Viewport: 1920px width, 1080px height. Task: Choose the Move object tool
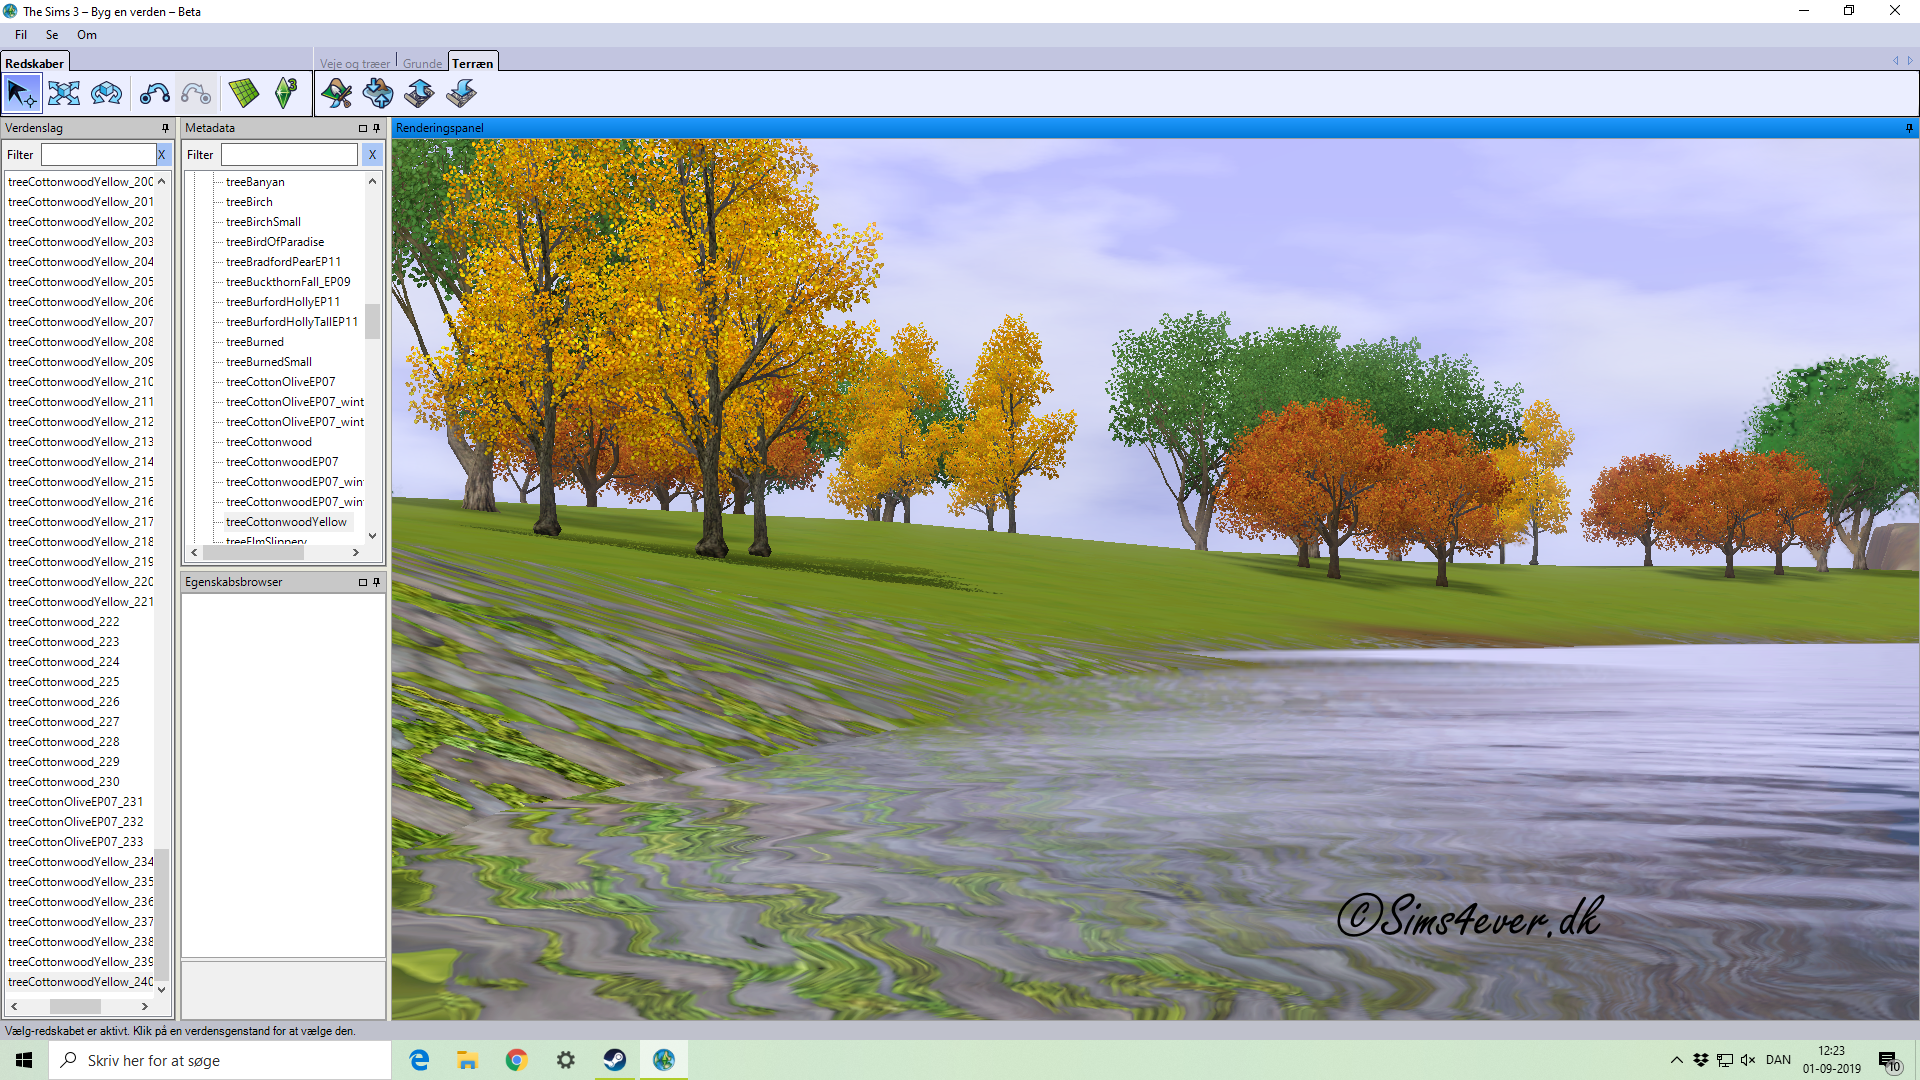(x=64, y=94)
